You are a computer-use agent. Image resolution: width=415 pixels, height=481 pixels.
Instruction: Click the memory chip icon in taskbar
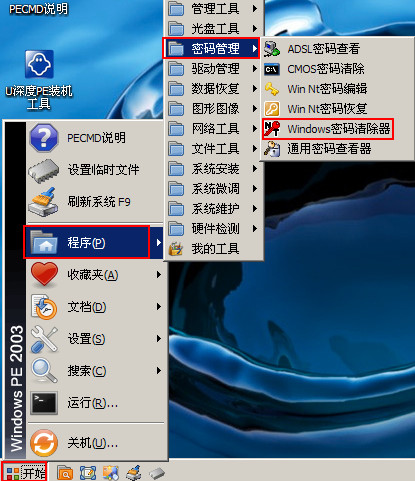point(157,473)
